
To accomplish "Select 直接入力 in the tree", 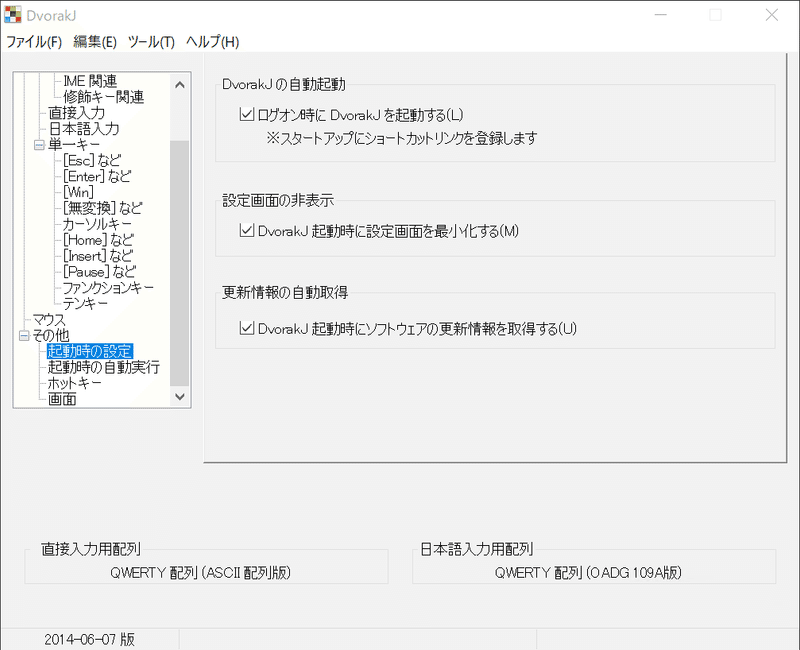I will [77, 113].
